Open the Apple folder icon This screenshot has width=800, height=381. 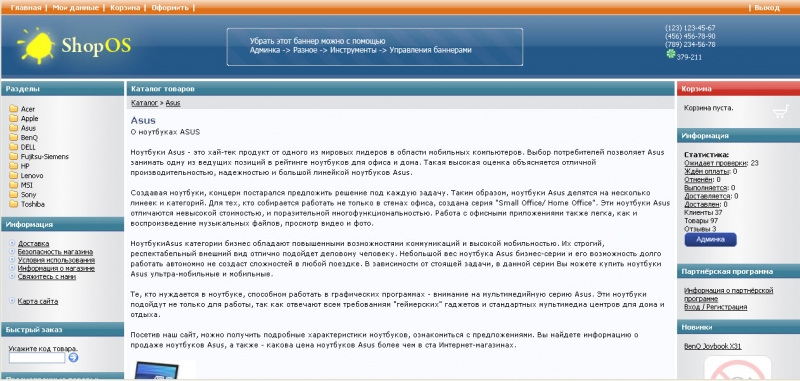click(x=13, y=118)
